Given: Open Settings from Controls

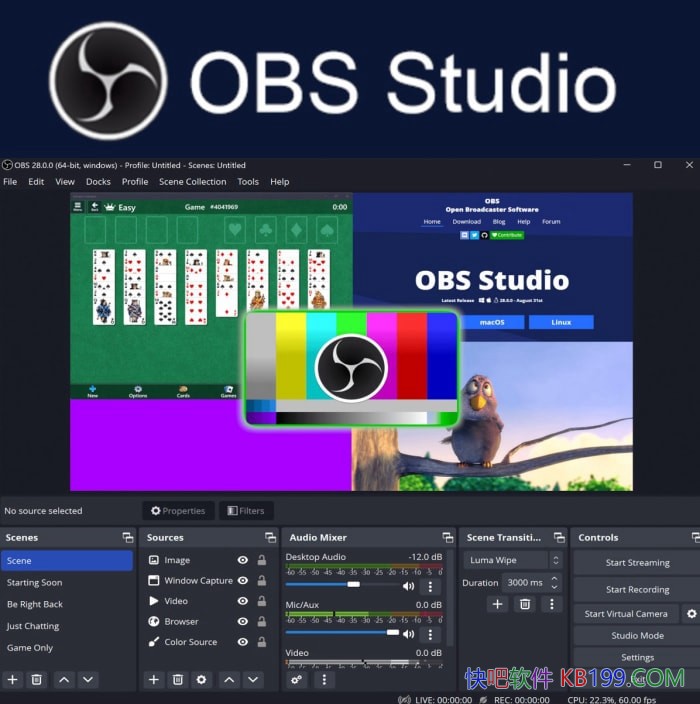Looking at the screenshot, I should click(x=637, y=657).
